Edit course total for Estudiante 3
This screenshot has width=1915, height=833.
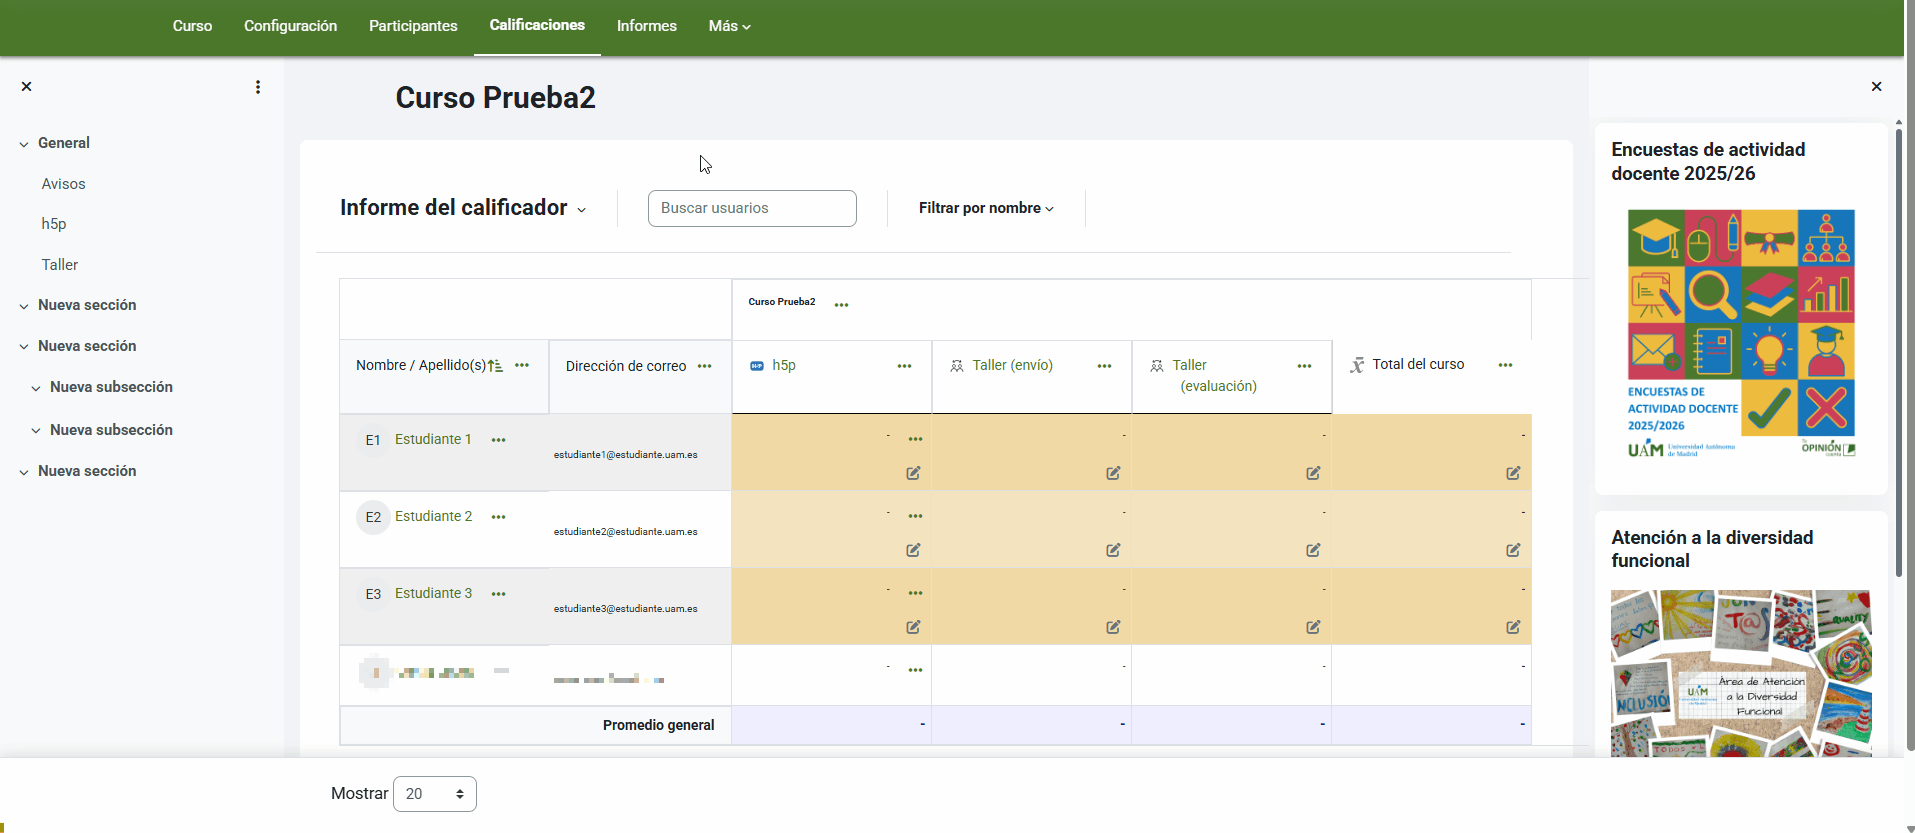click(1513, 627)
